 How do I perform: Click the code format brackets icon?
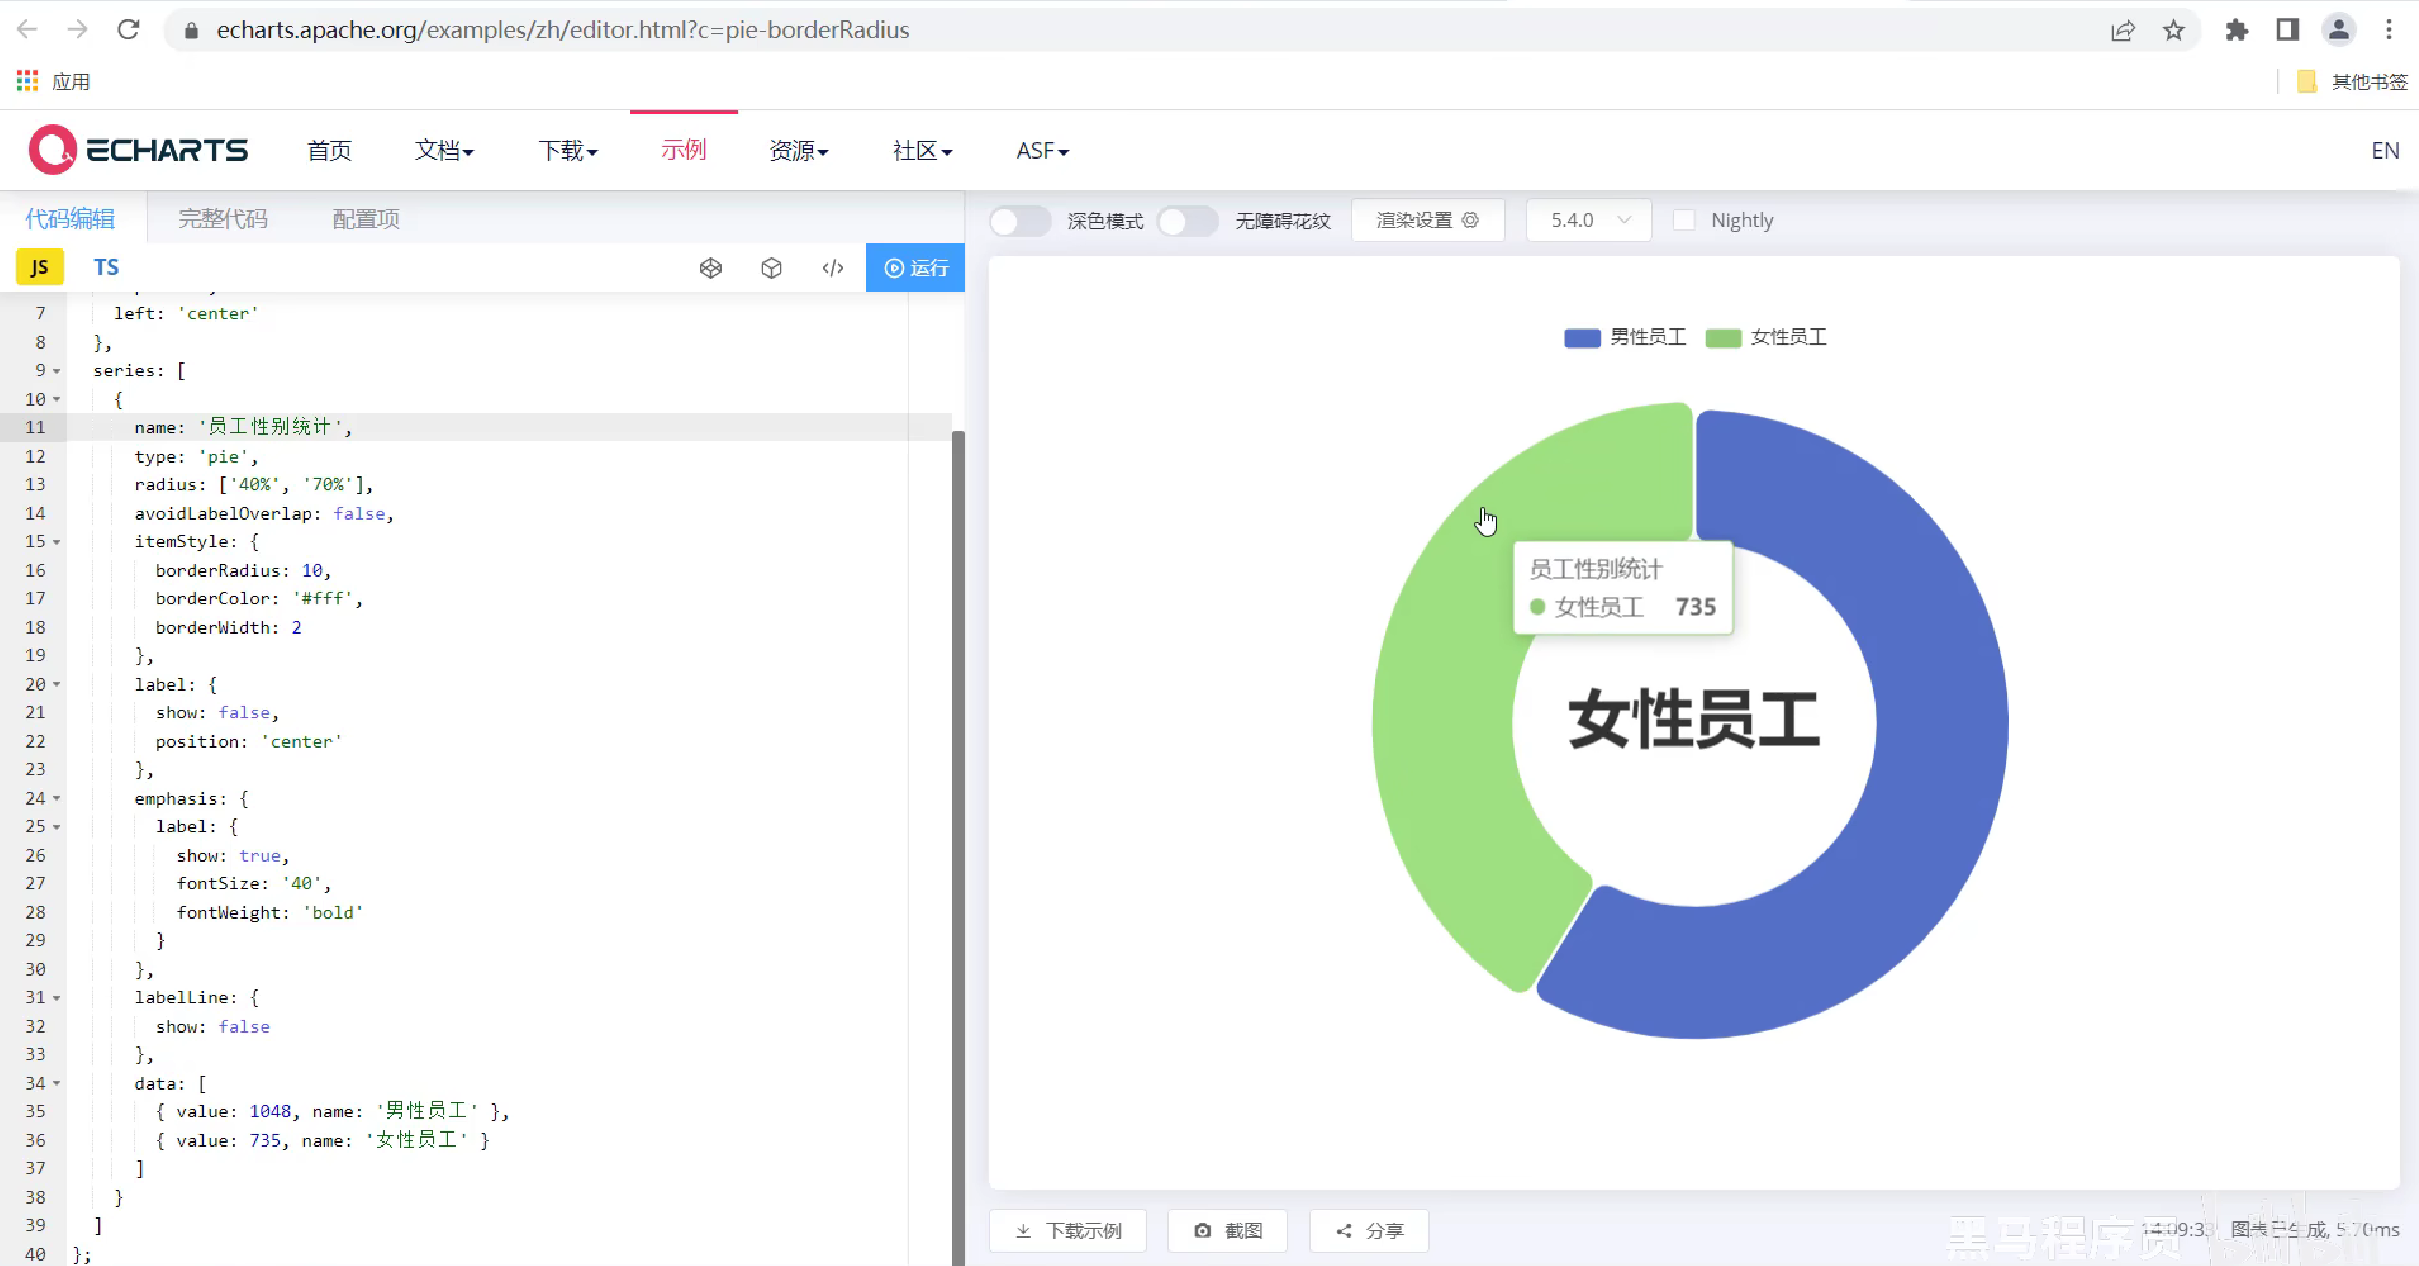point(832,268)
